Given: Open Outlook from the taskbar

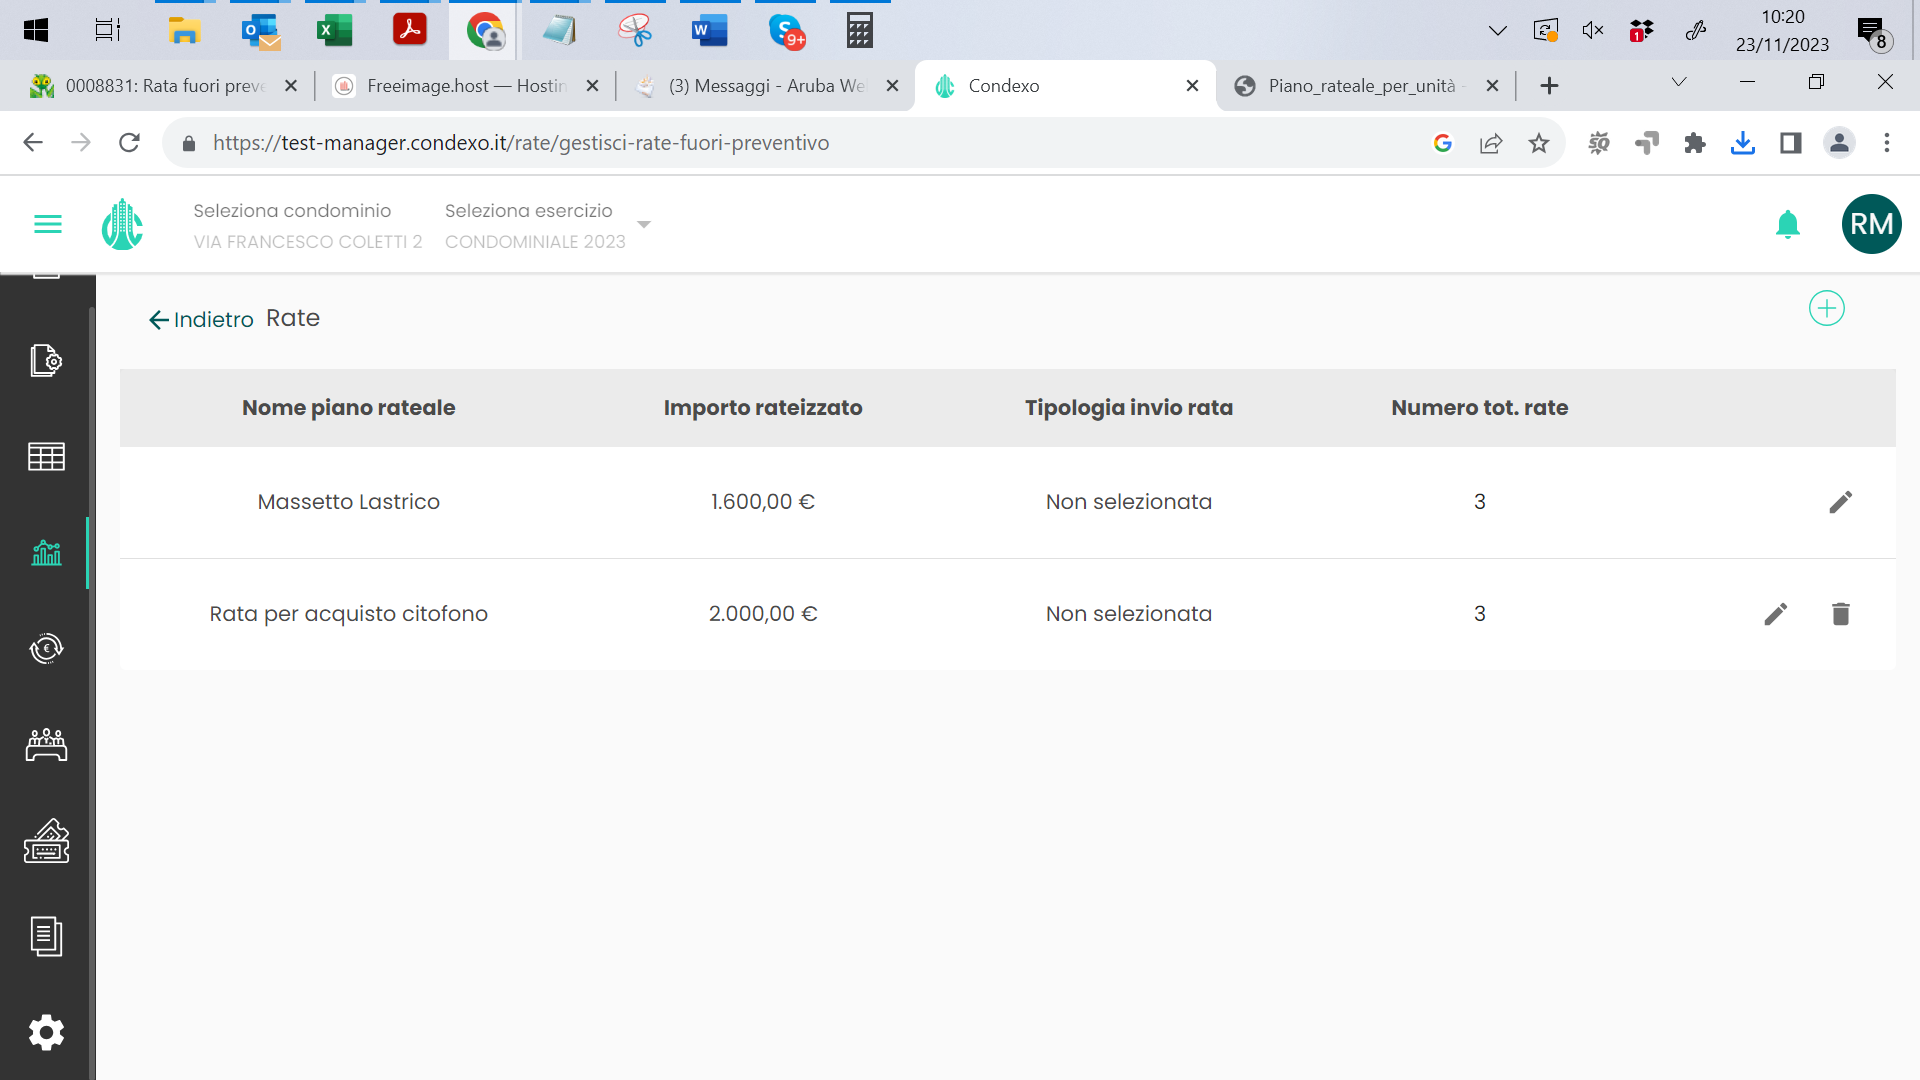Looking at the screenshot, I should coord(260,30).
